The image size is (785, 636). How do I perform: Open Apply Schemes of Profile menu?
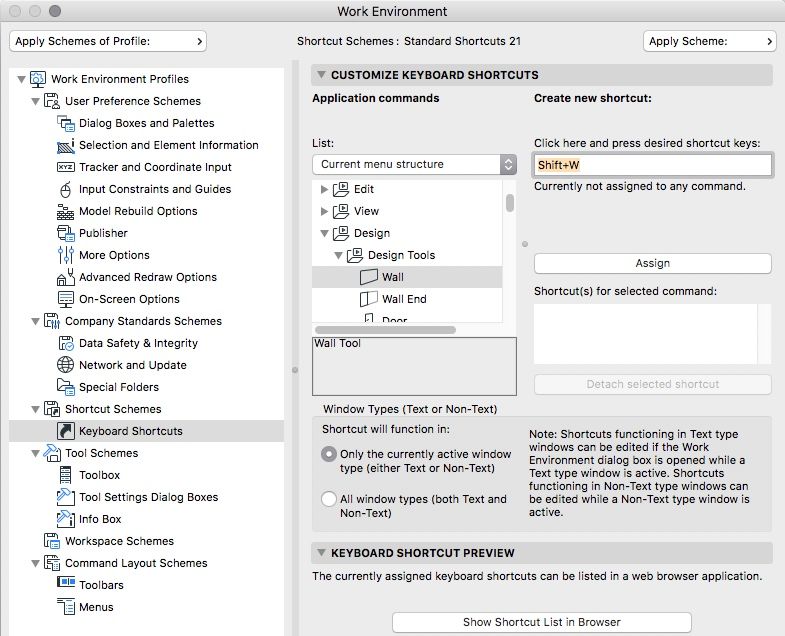[x=108, y=41]
